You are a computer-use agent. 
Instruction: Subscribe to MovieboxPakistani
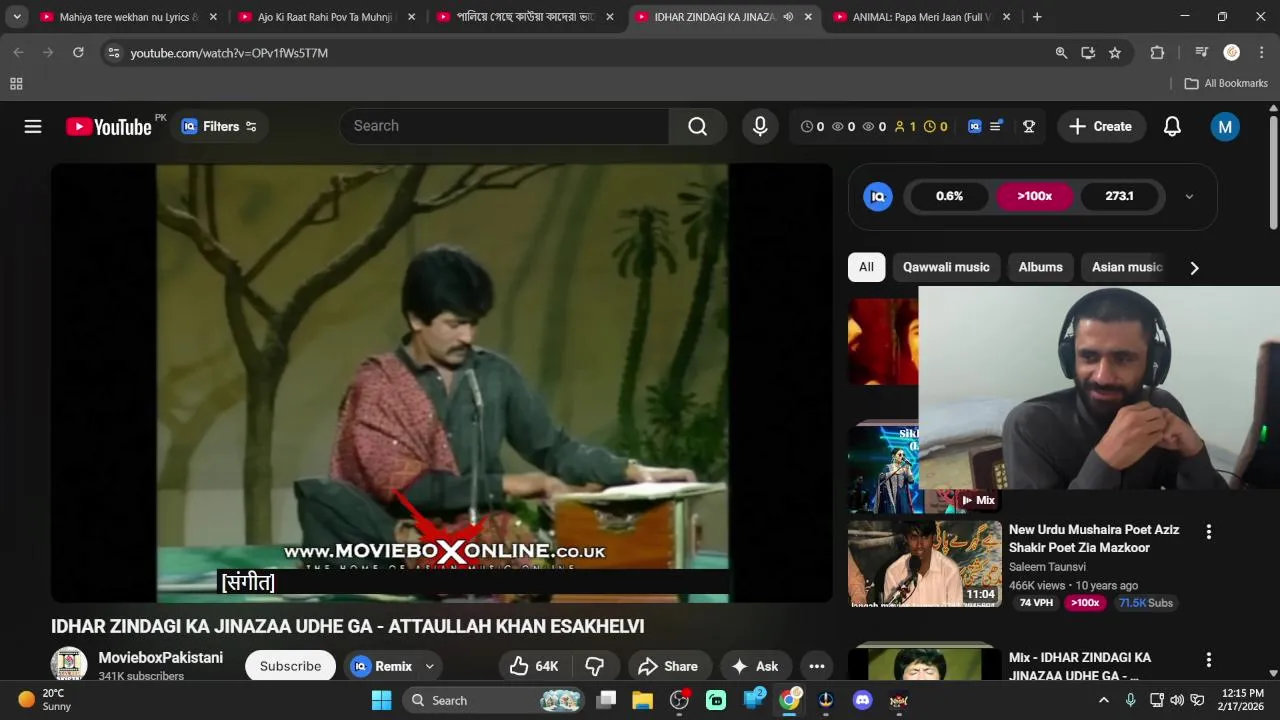pyautogui.click(x=290, y=666)
